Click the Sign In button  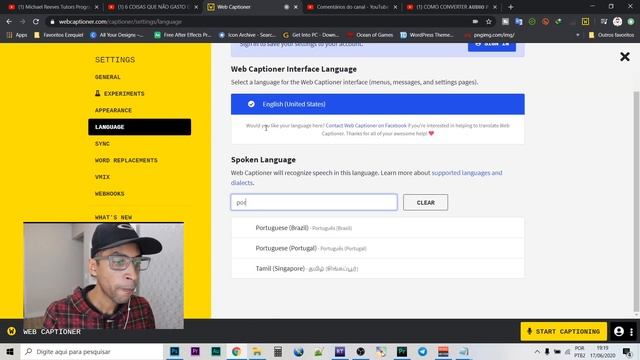coord(492,45)
